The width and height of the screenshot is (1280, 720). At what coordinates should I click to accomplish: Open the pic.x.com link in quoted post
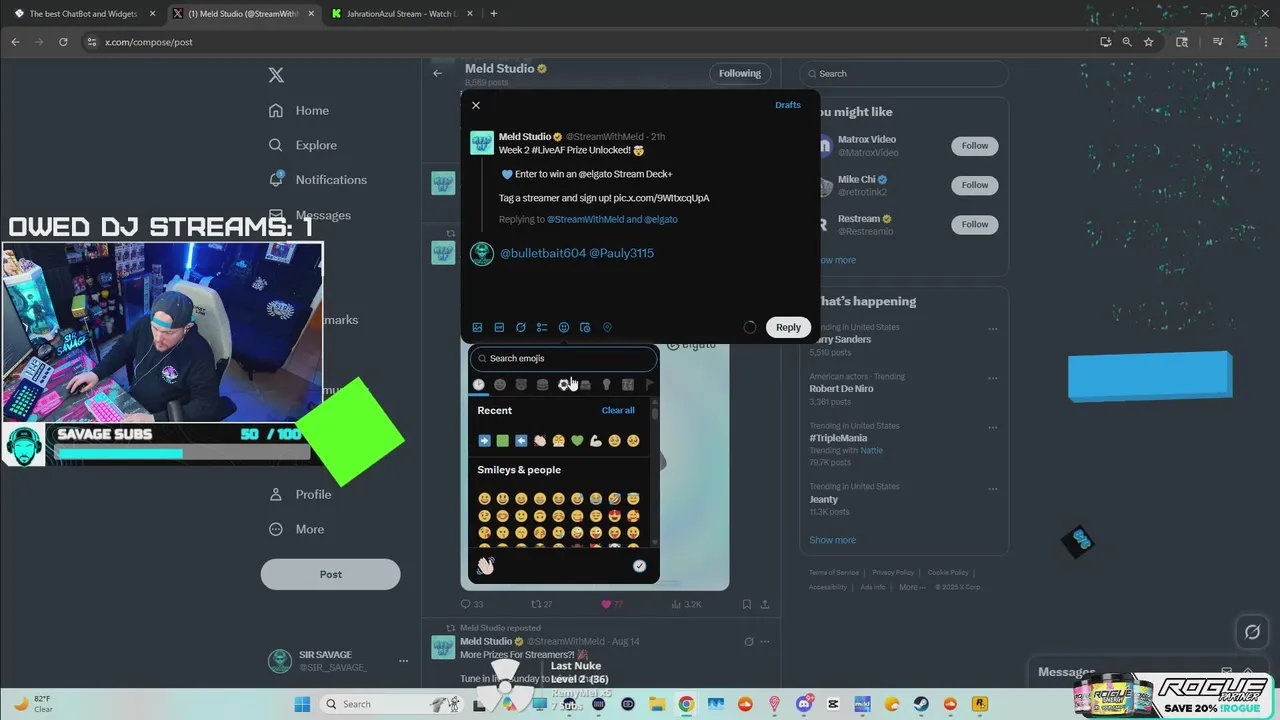coord(661,198)
